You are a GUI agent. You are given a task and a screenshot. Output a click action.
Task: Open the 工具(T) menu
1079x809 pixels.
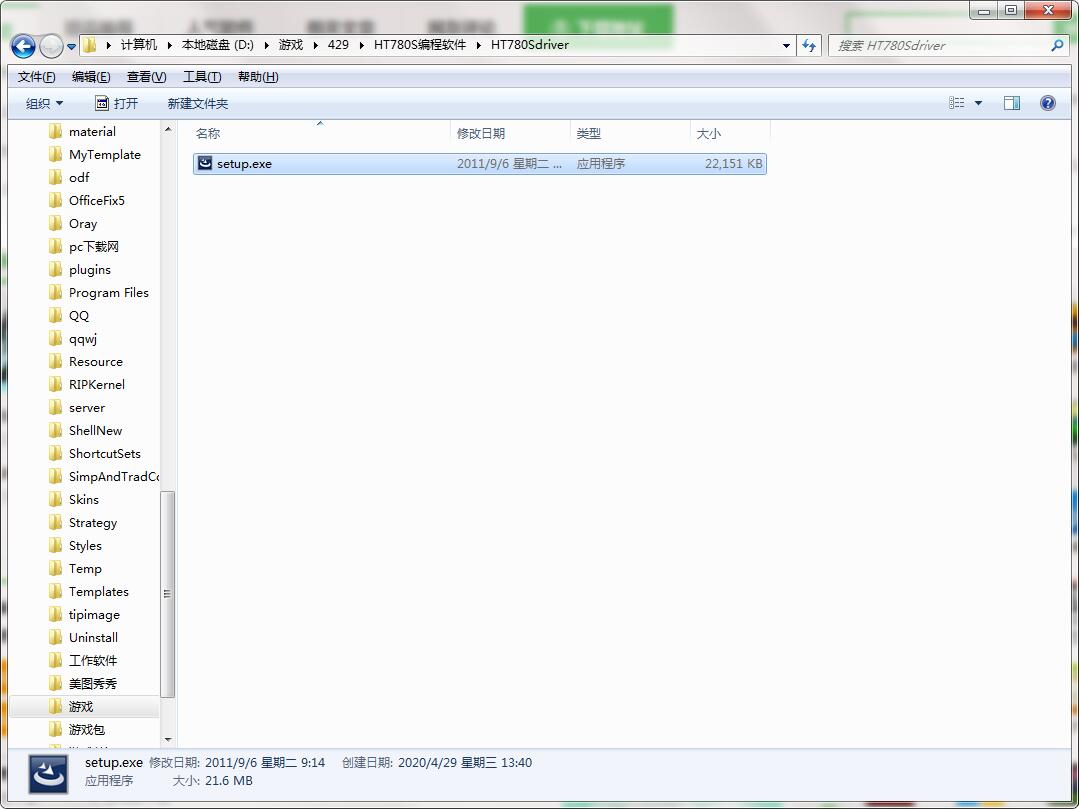(202, 76)
